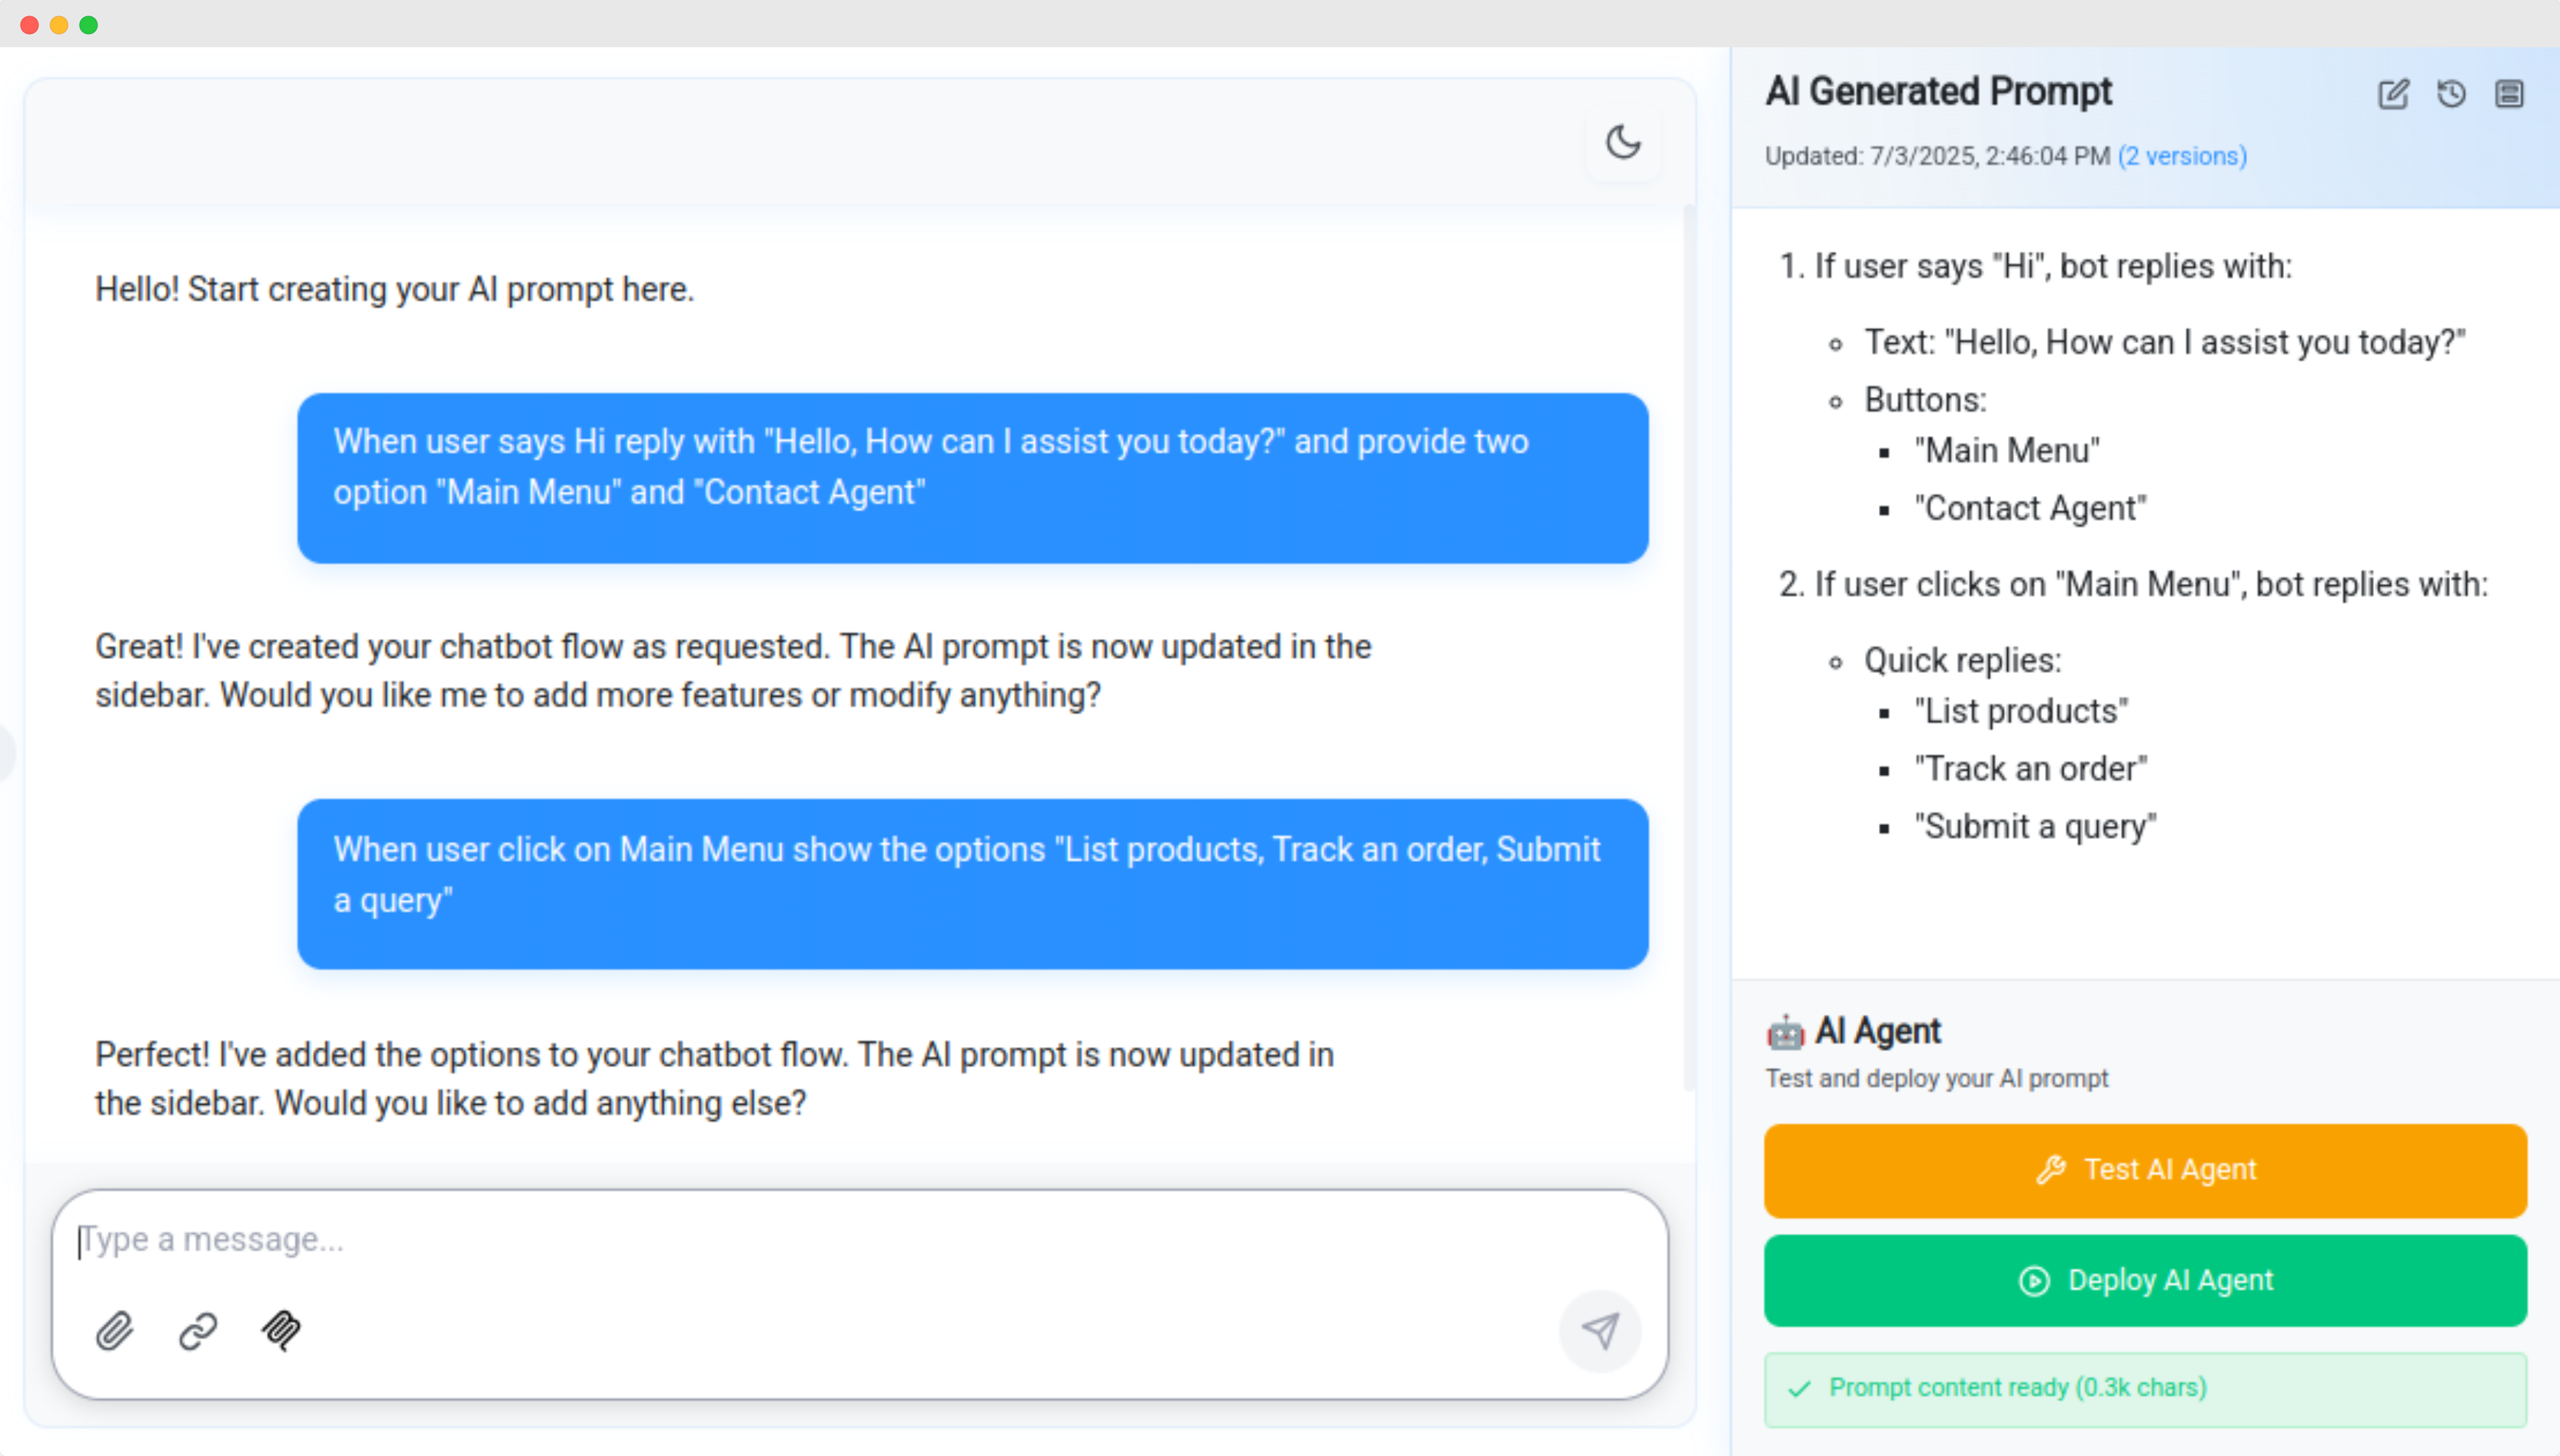Click the Prompt content ready status banner
The image size is (2560, 1456).
click(x=2145, y=1389)
